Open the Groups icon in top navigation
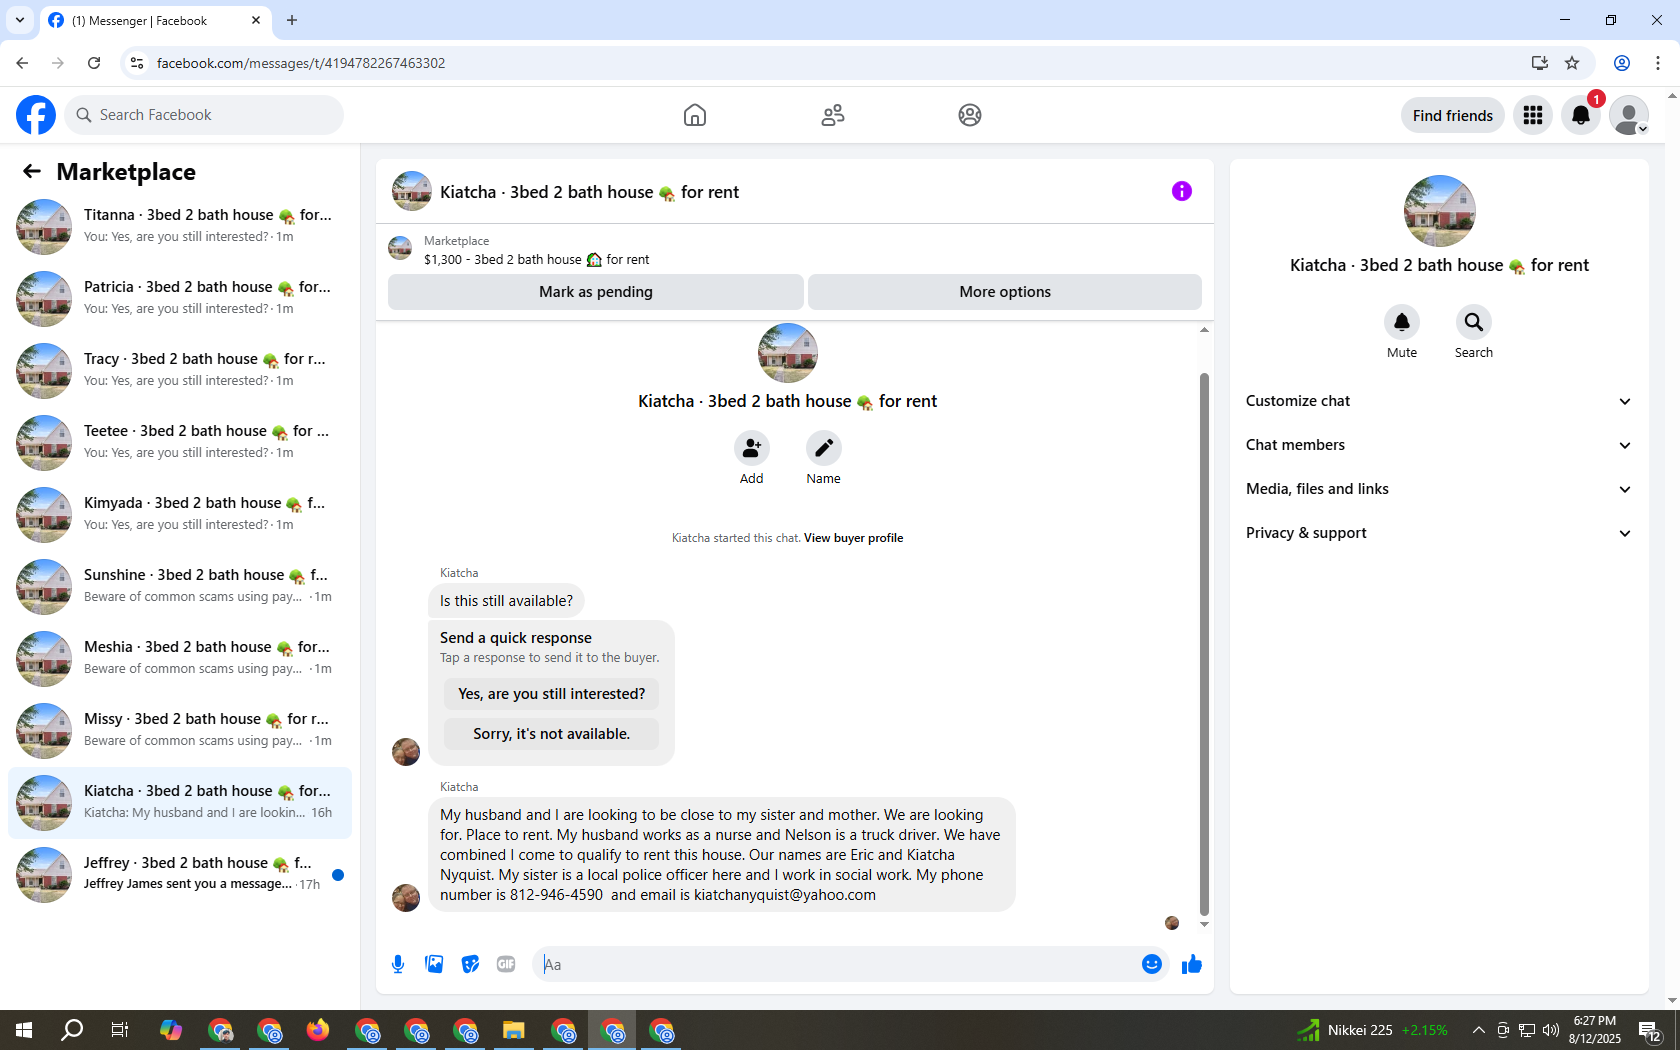 point(970,115)
